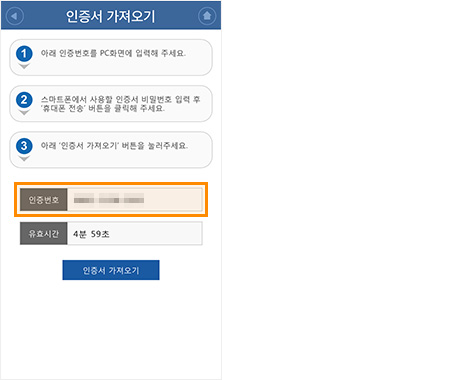Click the blue step 3 number badge
The height and width of the screenshot is (380, 465).
coord(24,146)
